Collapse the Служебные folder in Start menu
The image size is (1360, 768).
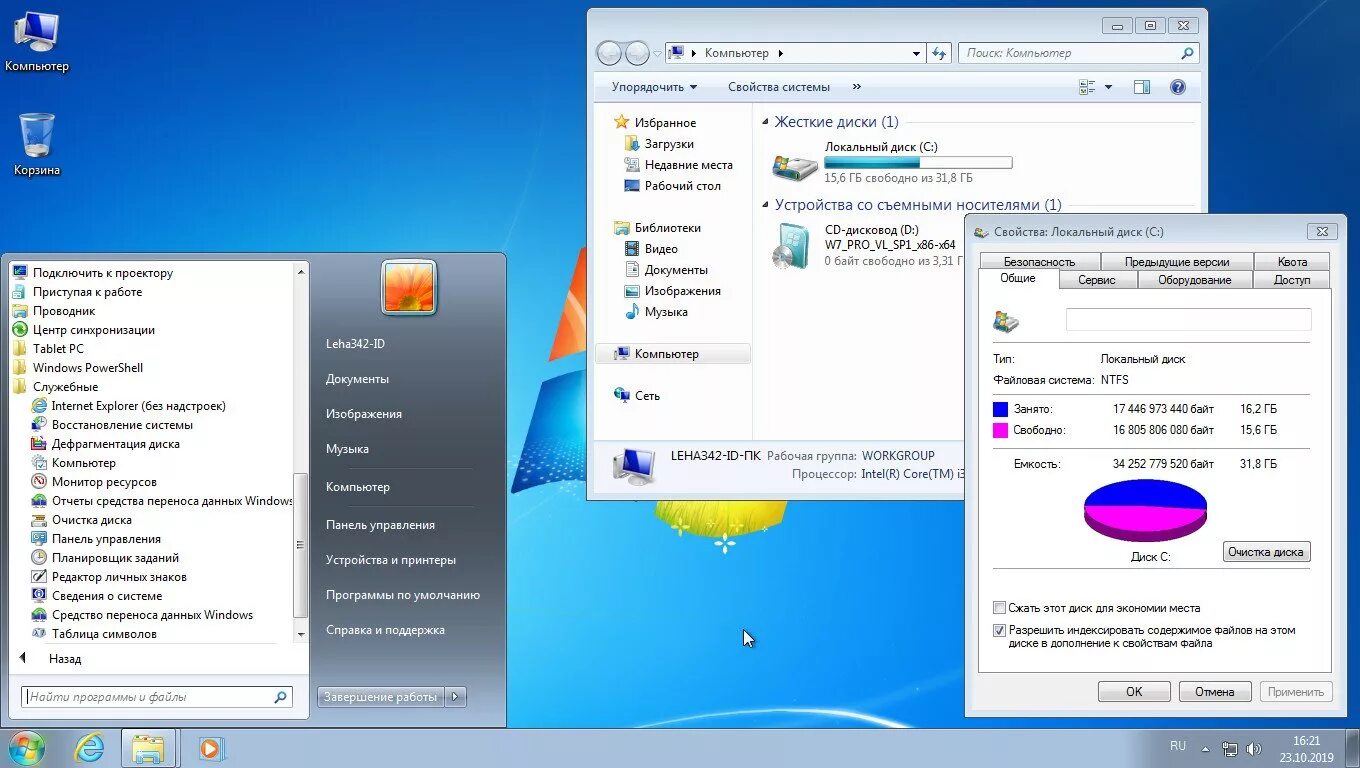pos(56,386)
